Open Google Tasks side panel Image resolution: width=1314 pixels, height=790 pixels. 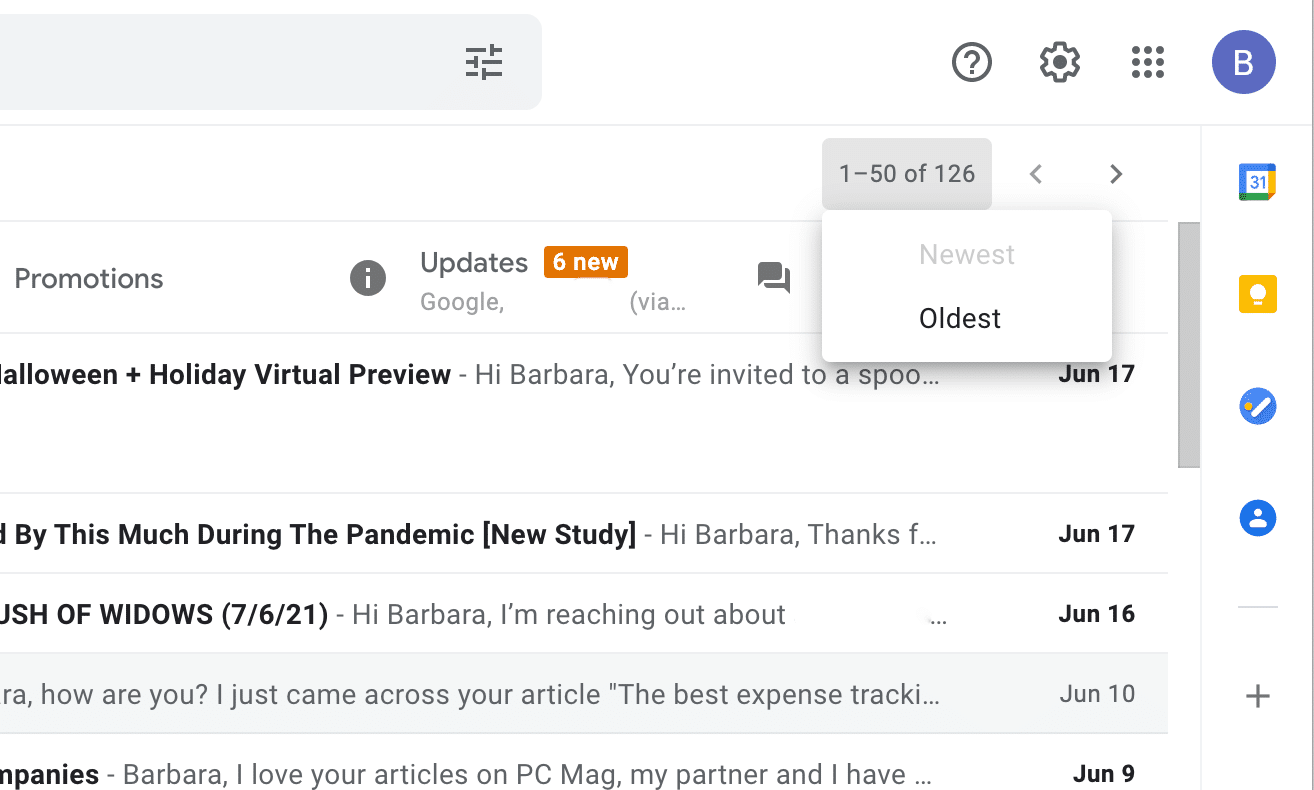(x=1257, y=407)
